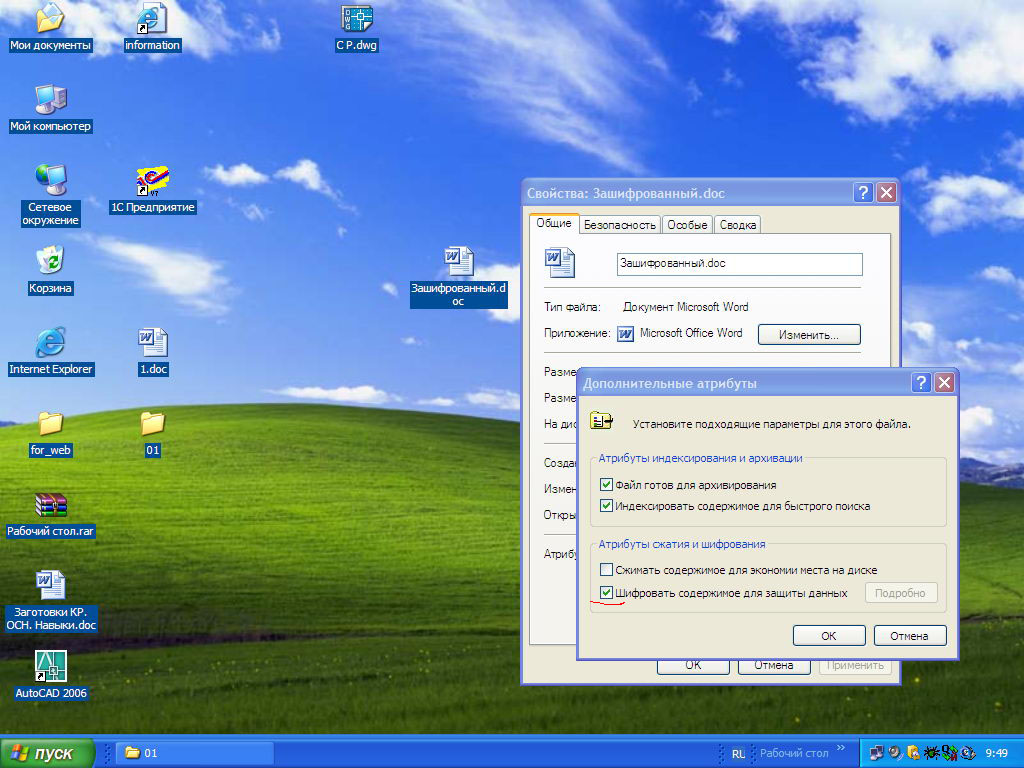The width and height of the screenshot is (1024, 768).
Task: Click Отмена in Дополнительные атрибуты dialog
Action: pos(909,636)
